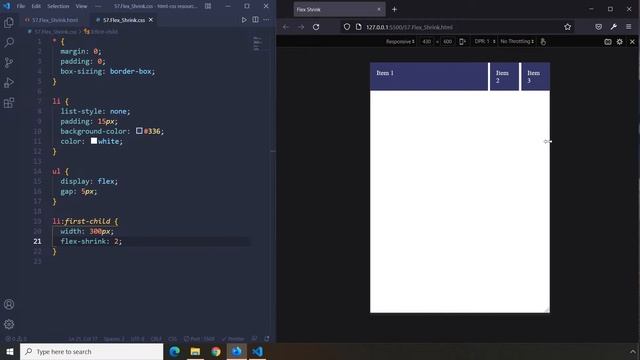Open the Responsive device dropdown
This screenshot has width=640, height=360.
[x=400, y=42]
